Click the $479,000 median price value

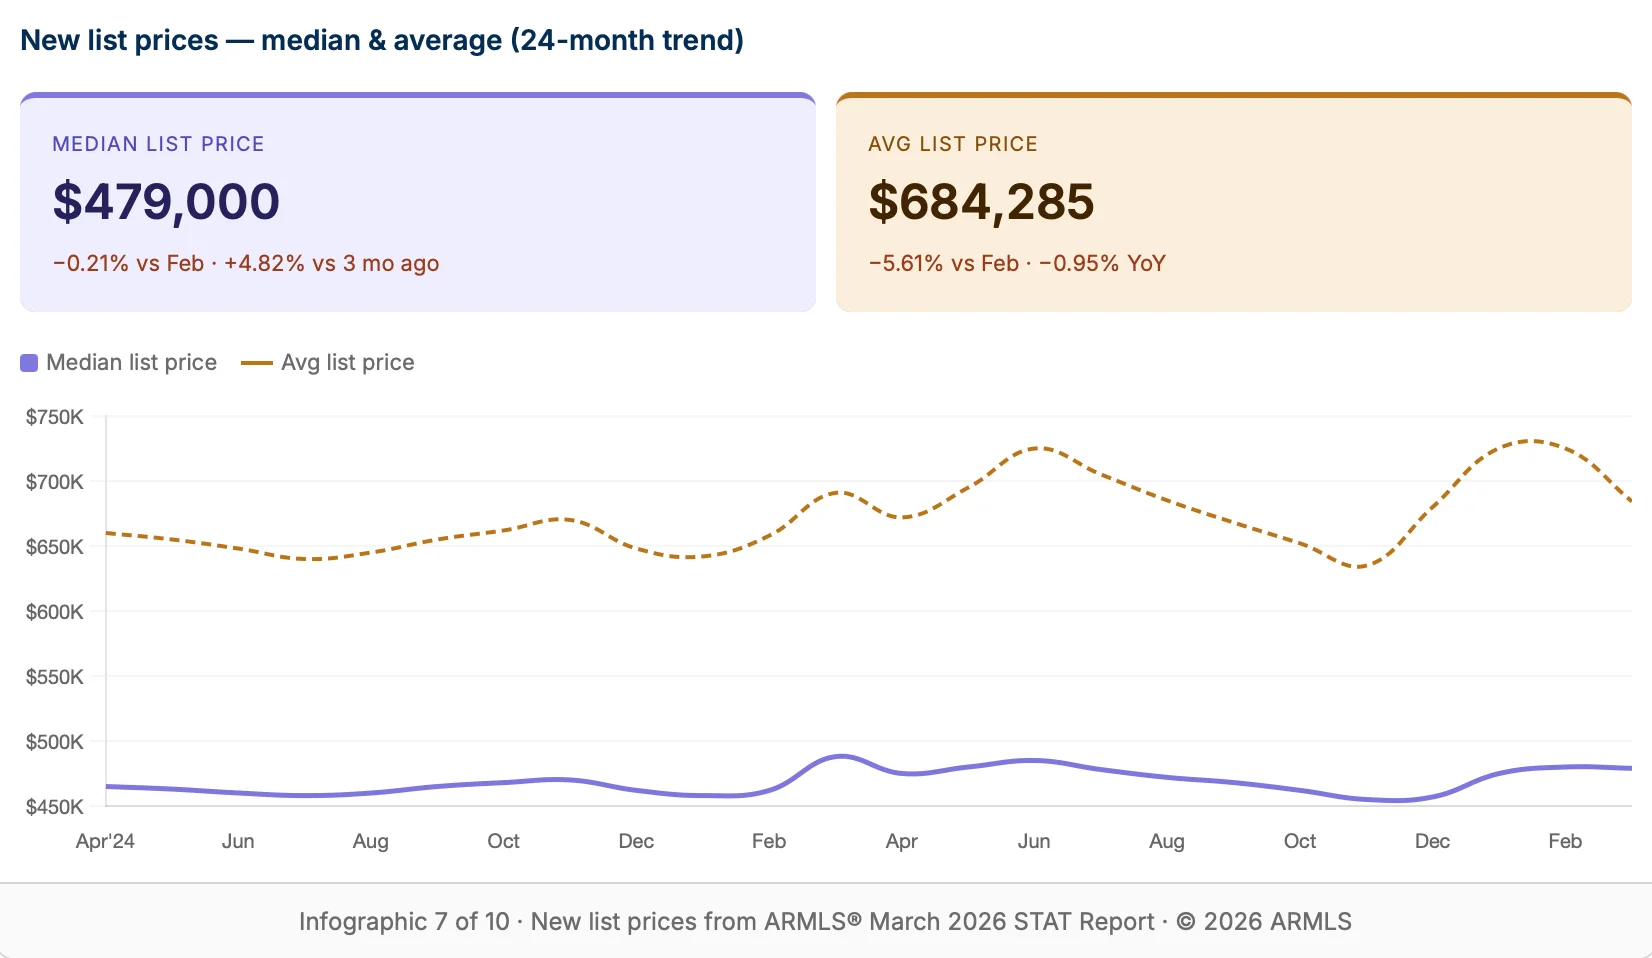[x=166, y=202]
